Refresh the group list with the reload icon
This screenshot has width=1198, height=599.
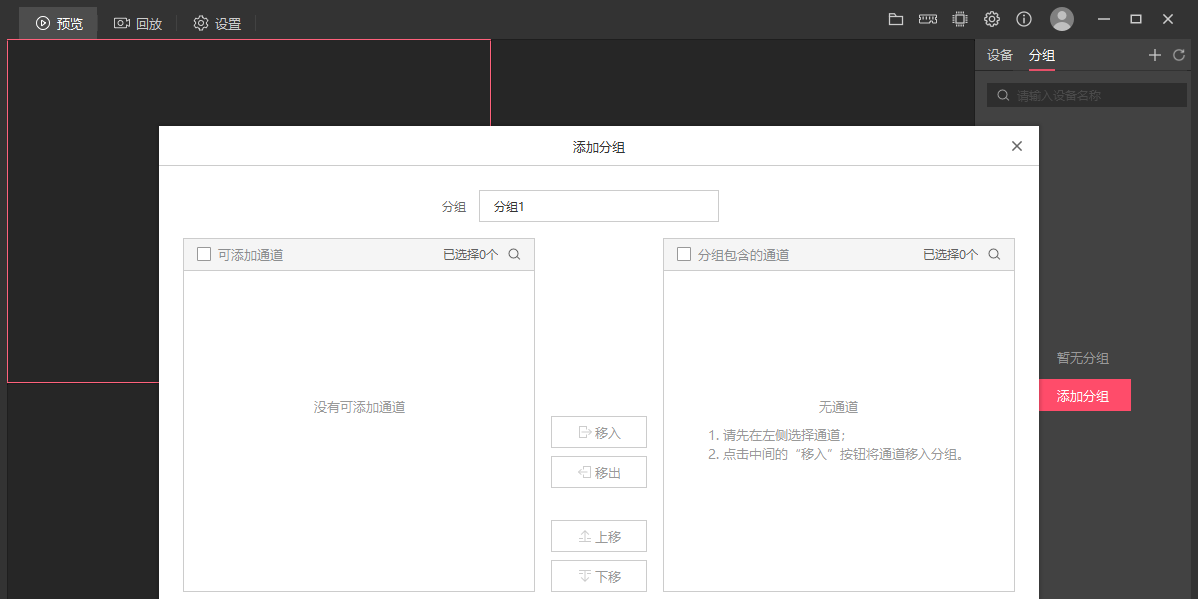pyautogui.click(x=1179, y=55)
